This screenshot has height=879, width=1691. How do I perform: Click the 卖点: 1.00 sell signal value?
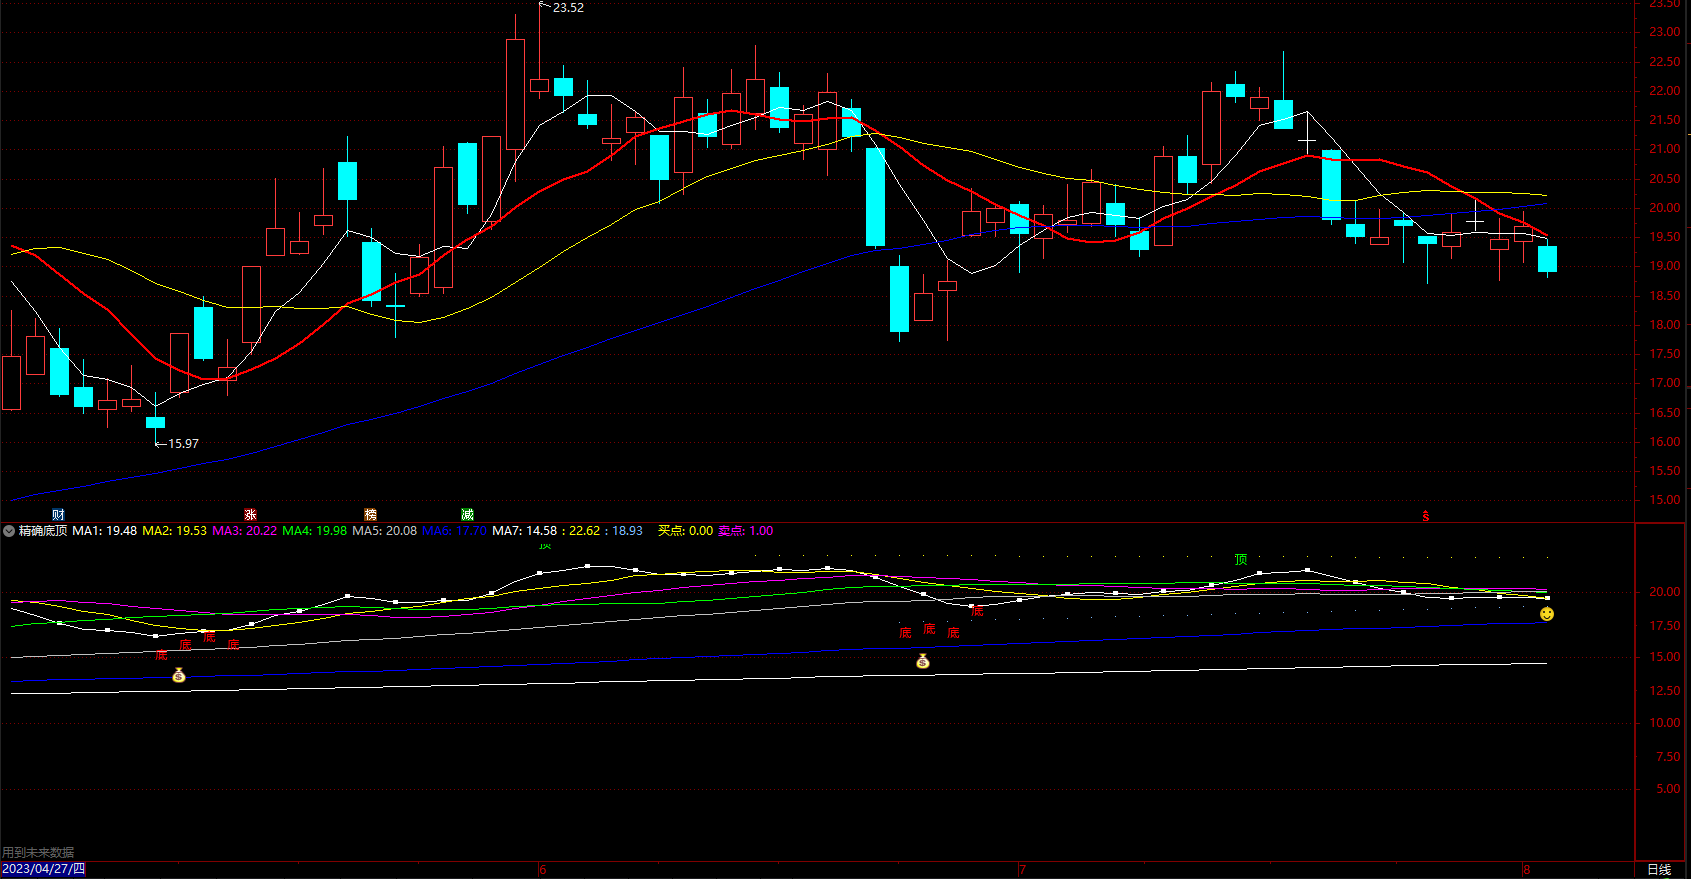(x=746, y=531)
